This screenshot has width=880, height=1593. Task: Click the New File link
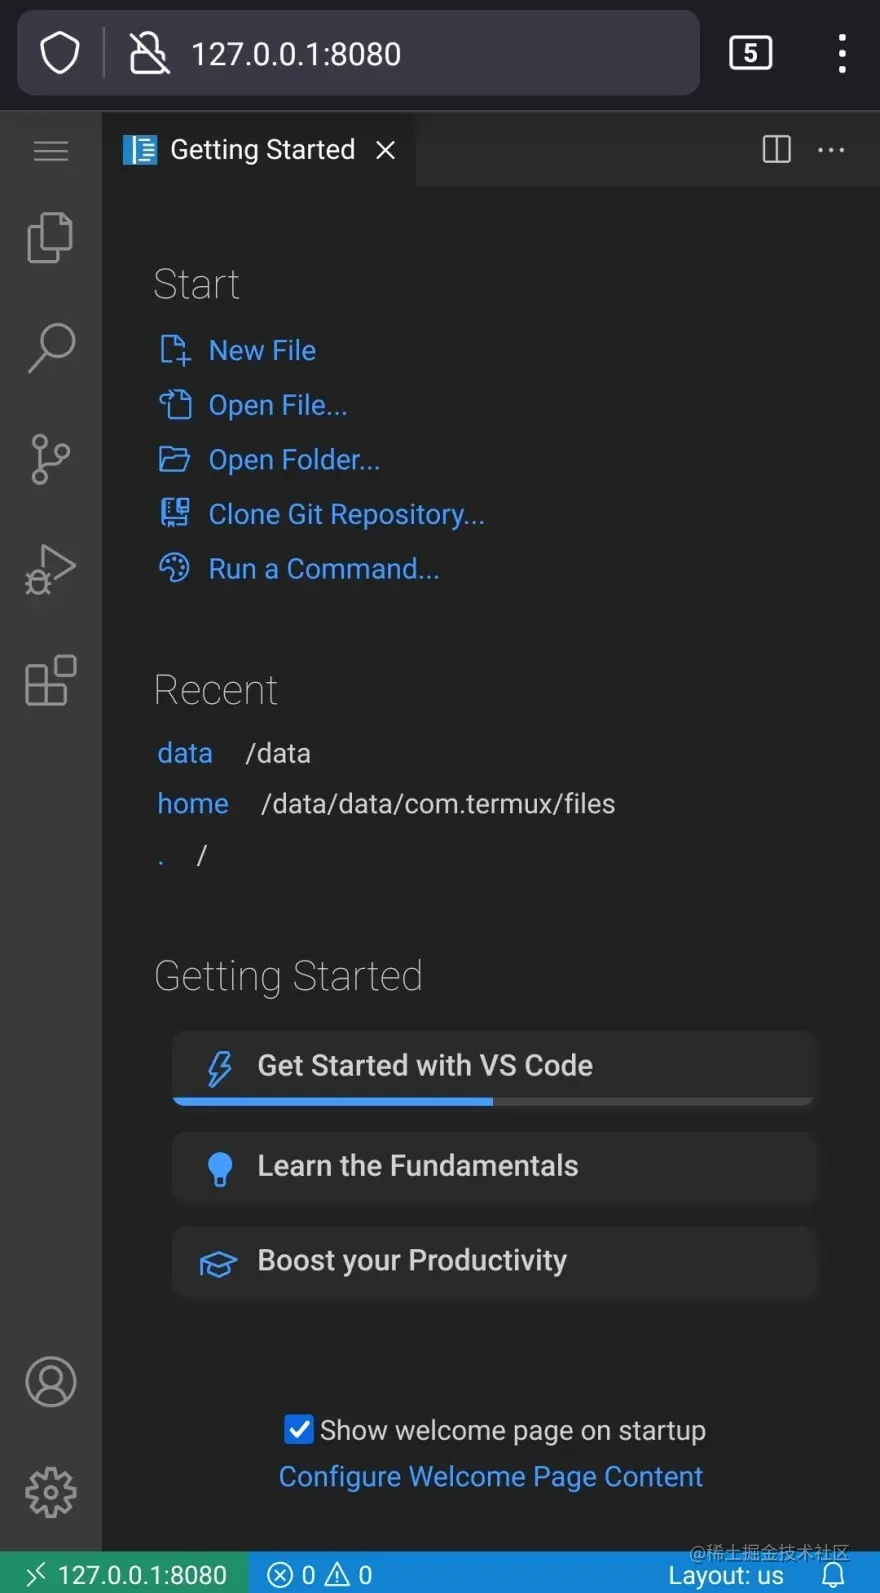coord(262,351)
